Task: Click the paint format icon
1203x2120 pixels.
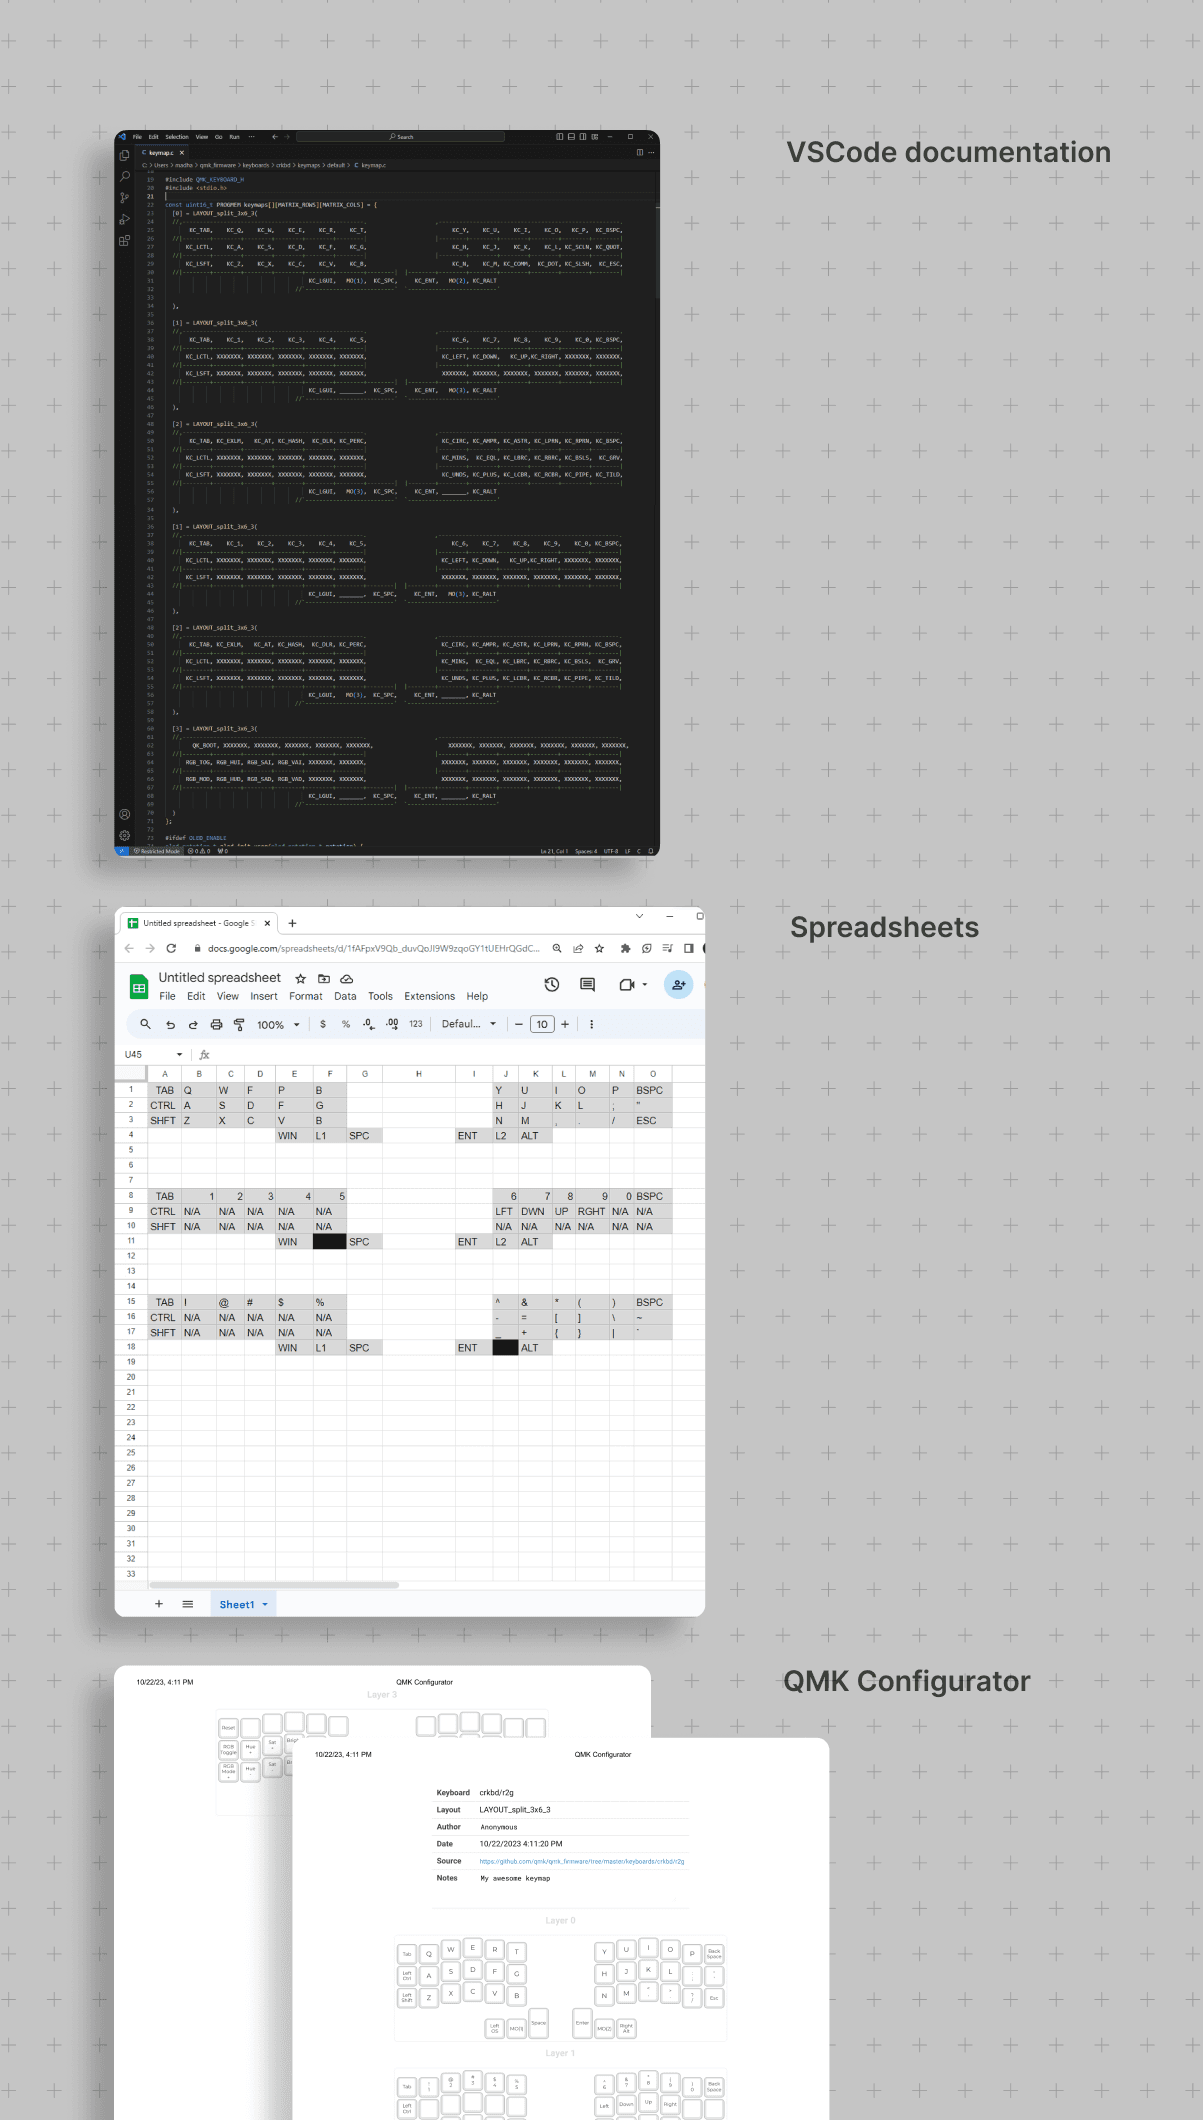Action: 239,1024
